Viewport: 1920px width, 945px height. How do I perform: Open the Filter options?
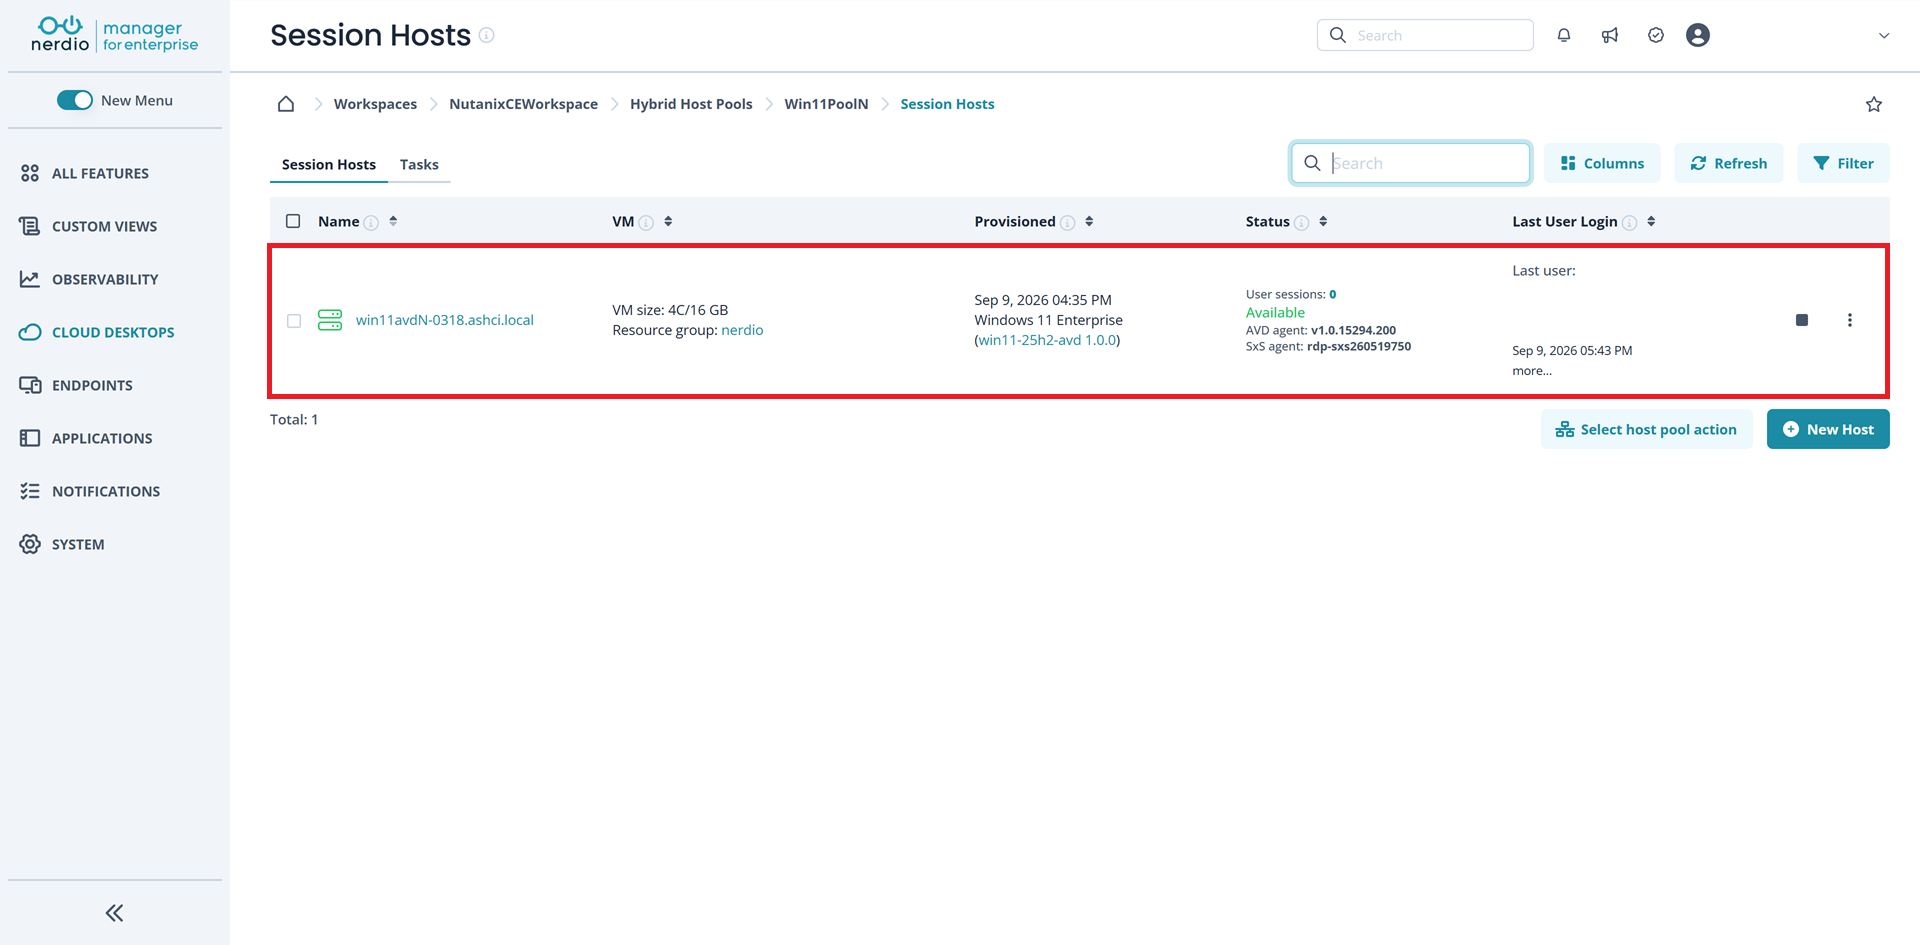1844,163
